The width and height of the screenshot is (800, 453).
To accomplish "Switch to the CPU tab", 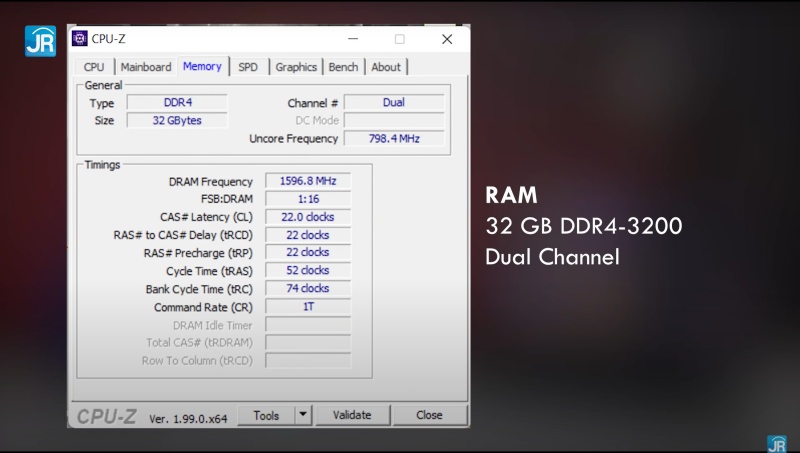I will click(x=94, y=67).
